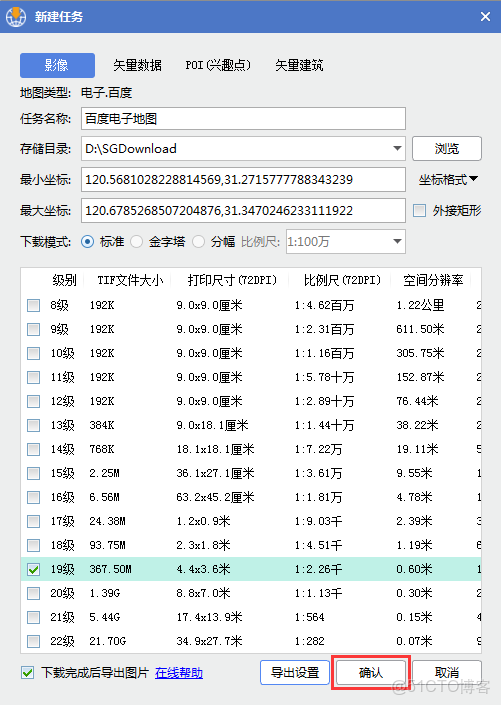Click the 21.70G file size cell
Viewport: 501px width, 705px height.
107,641
